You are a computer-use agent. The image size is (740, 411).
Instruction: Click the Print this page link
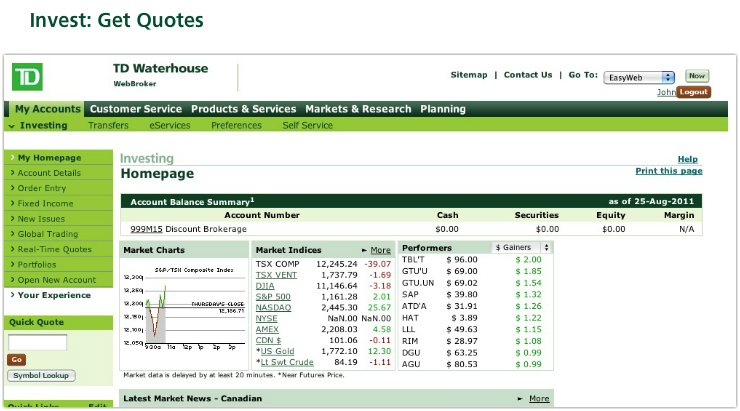point(668,171)
